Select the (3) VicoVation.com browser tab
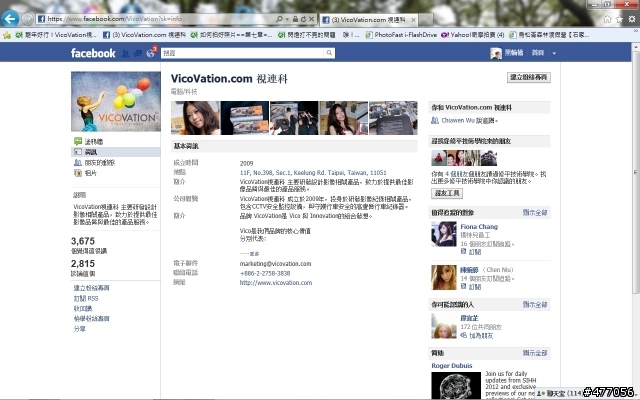This screenshot has height=400, width=640. click(x=368, y=20)
